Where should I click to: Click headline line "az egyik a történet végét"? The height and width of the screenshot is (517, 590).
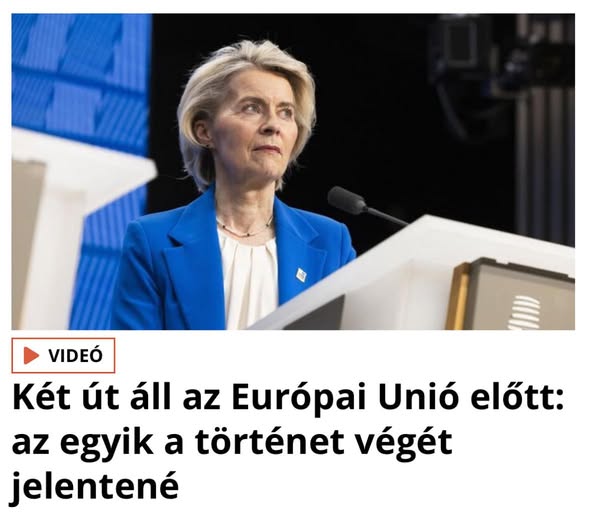pyautogui.click(x=232, y=441)
